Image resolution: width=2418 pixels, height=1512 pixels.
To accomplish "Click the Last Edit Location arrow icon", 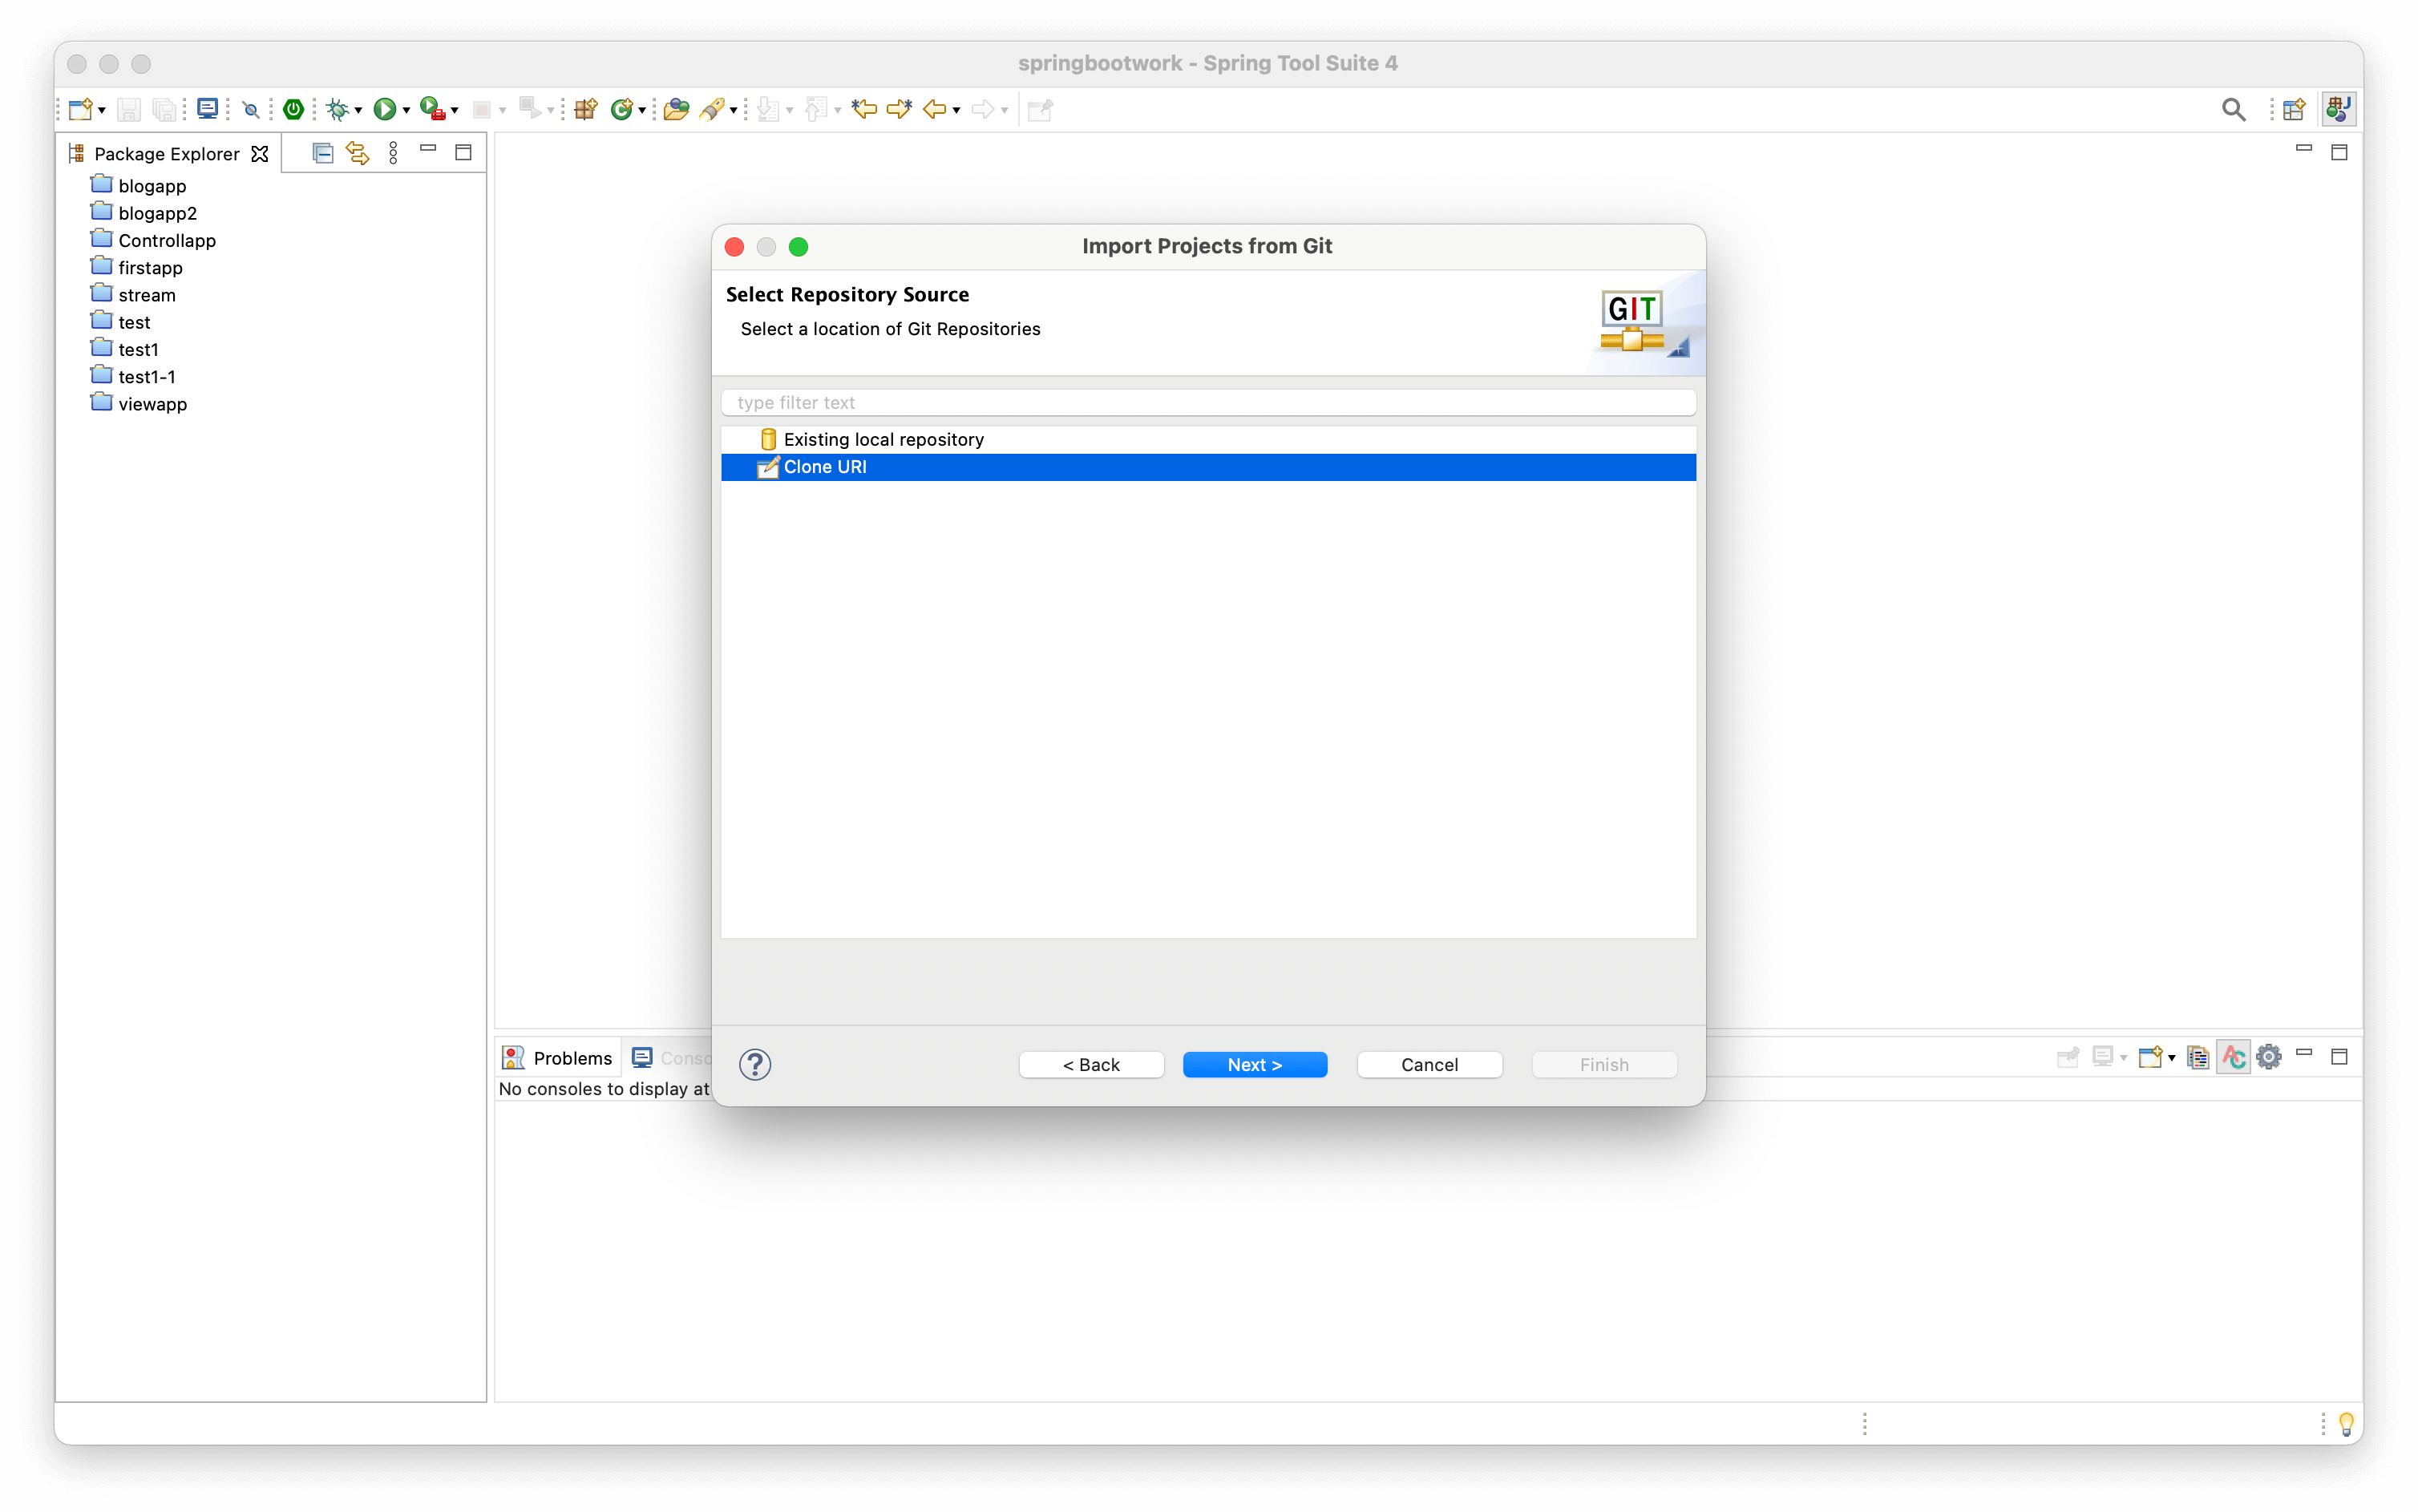I will click(864, 109).
